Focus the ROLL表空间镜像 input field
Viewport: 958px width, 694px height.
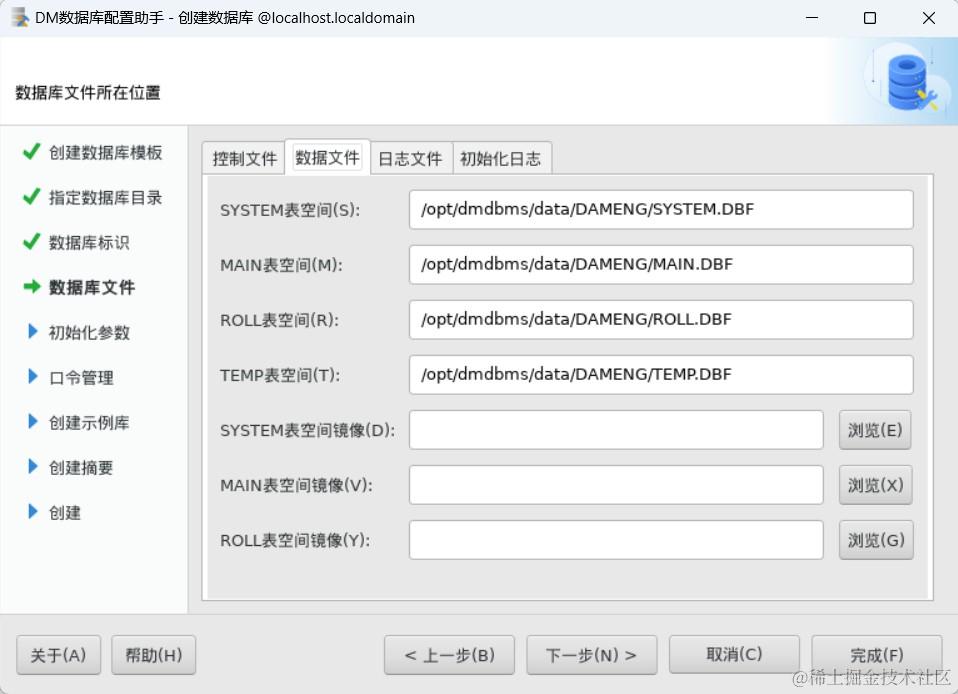(x=616, y=540)
